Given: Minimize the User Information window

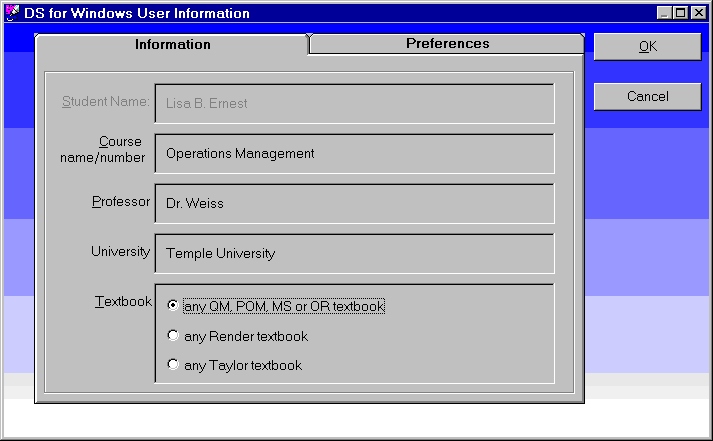Looking at the screenshot, I should 665,13.
